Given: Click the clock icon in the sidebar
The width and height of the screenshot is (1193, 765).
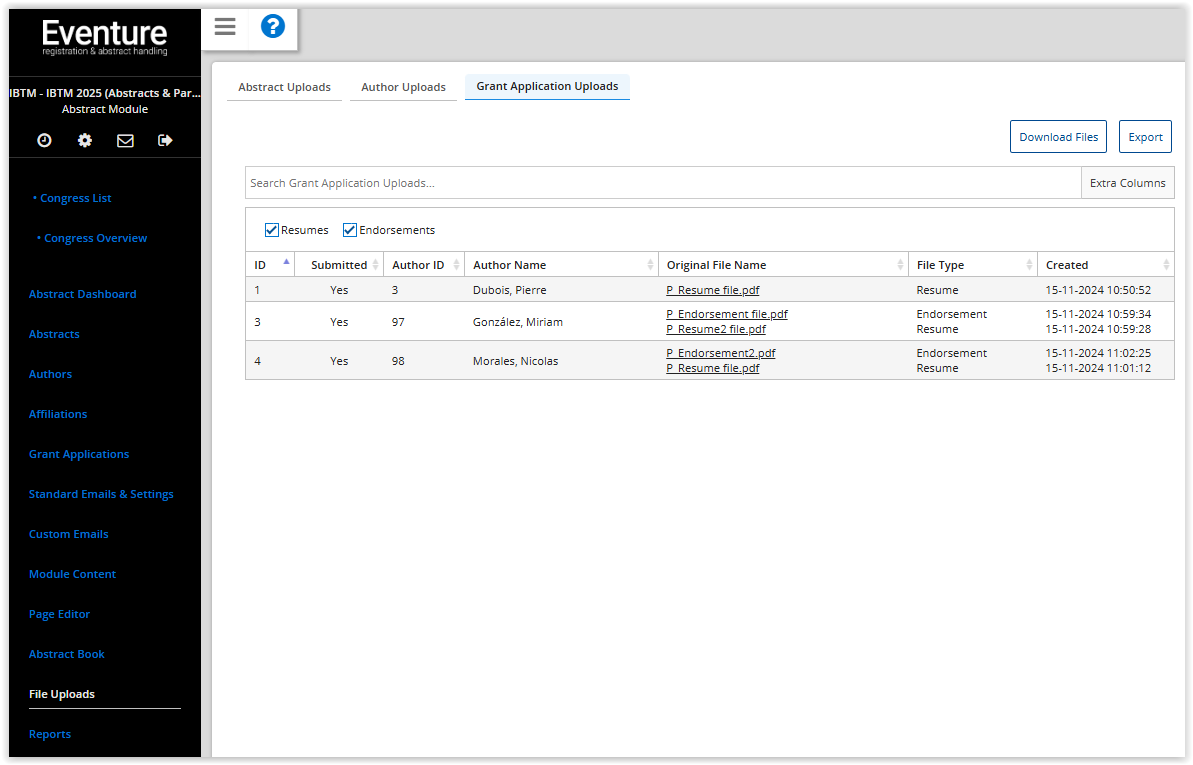Looking at the screenshot, I should point(44,140).
